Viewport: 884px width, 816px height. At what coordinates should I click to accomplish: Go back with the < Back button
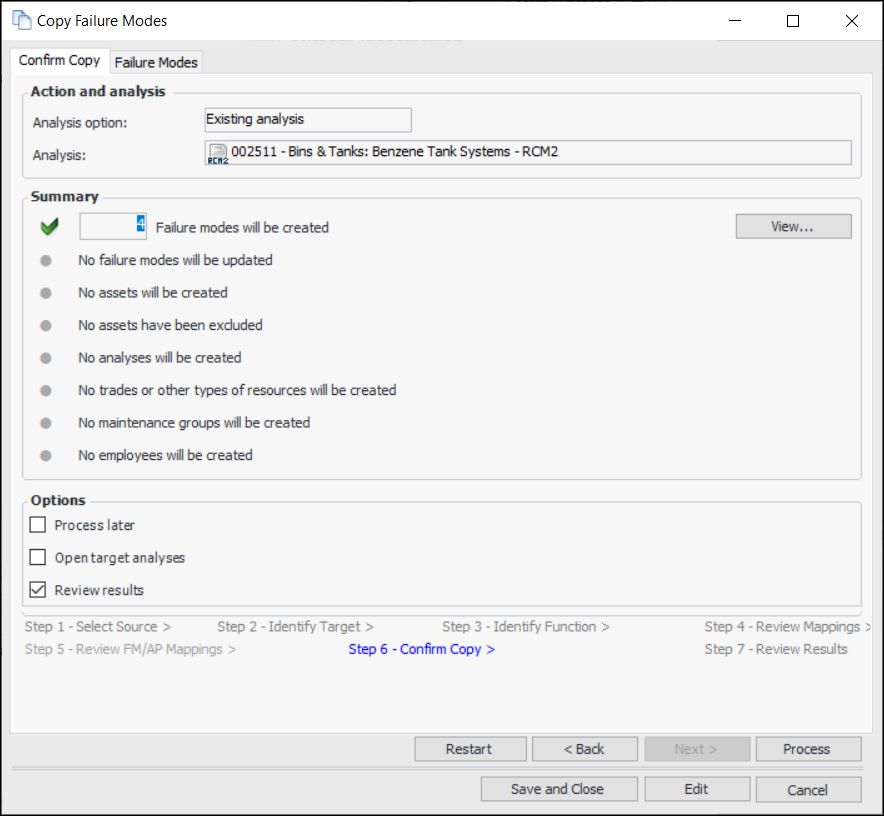click(x=585, y=749)
